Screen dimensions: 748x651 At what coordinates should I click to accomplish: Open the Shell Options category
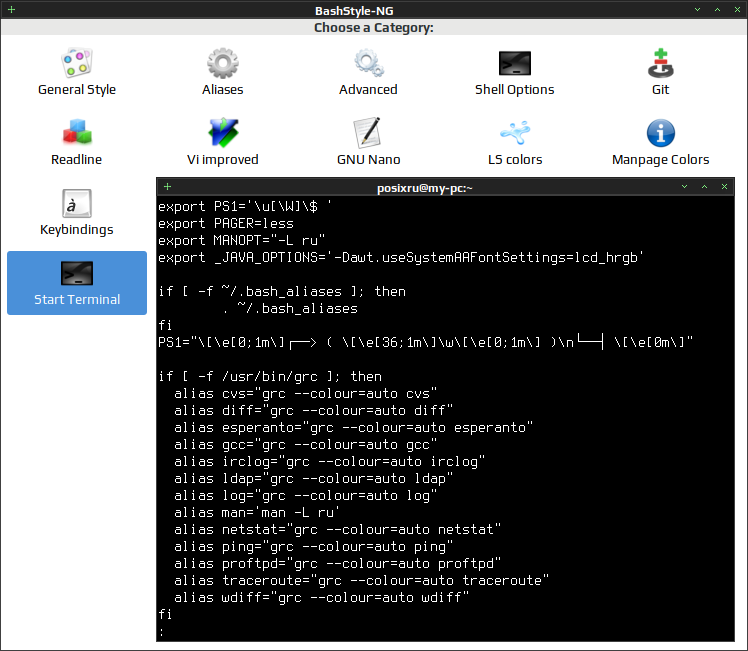coord(514,72)
